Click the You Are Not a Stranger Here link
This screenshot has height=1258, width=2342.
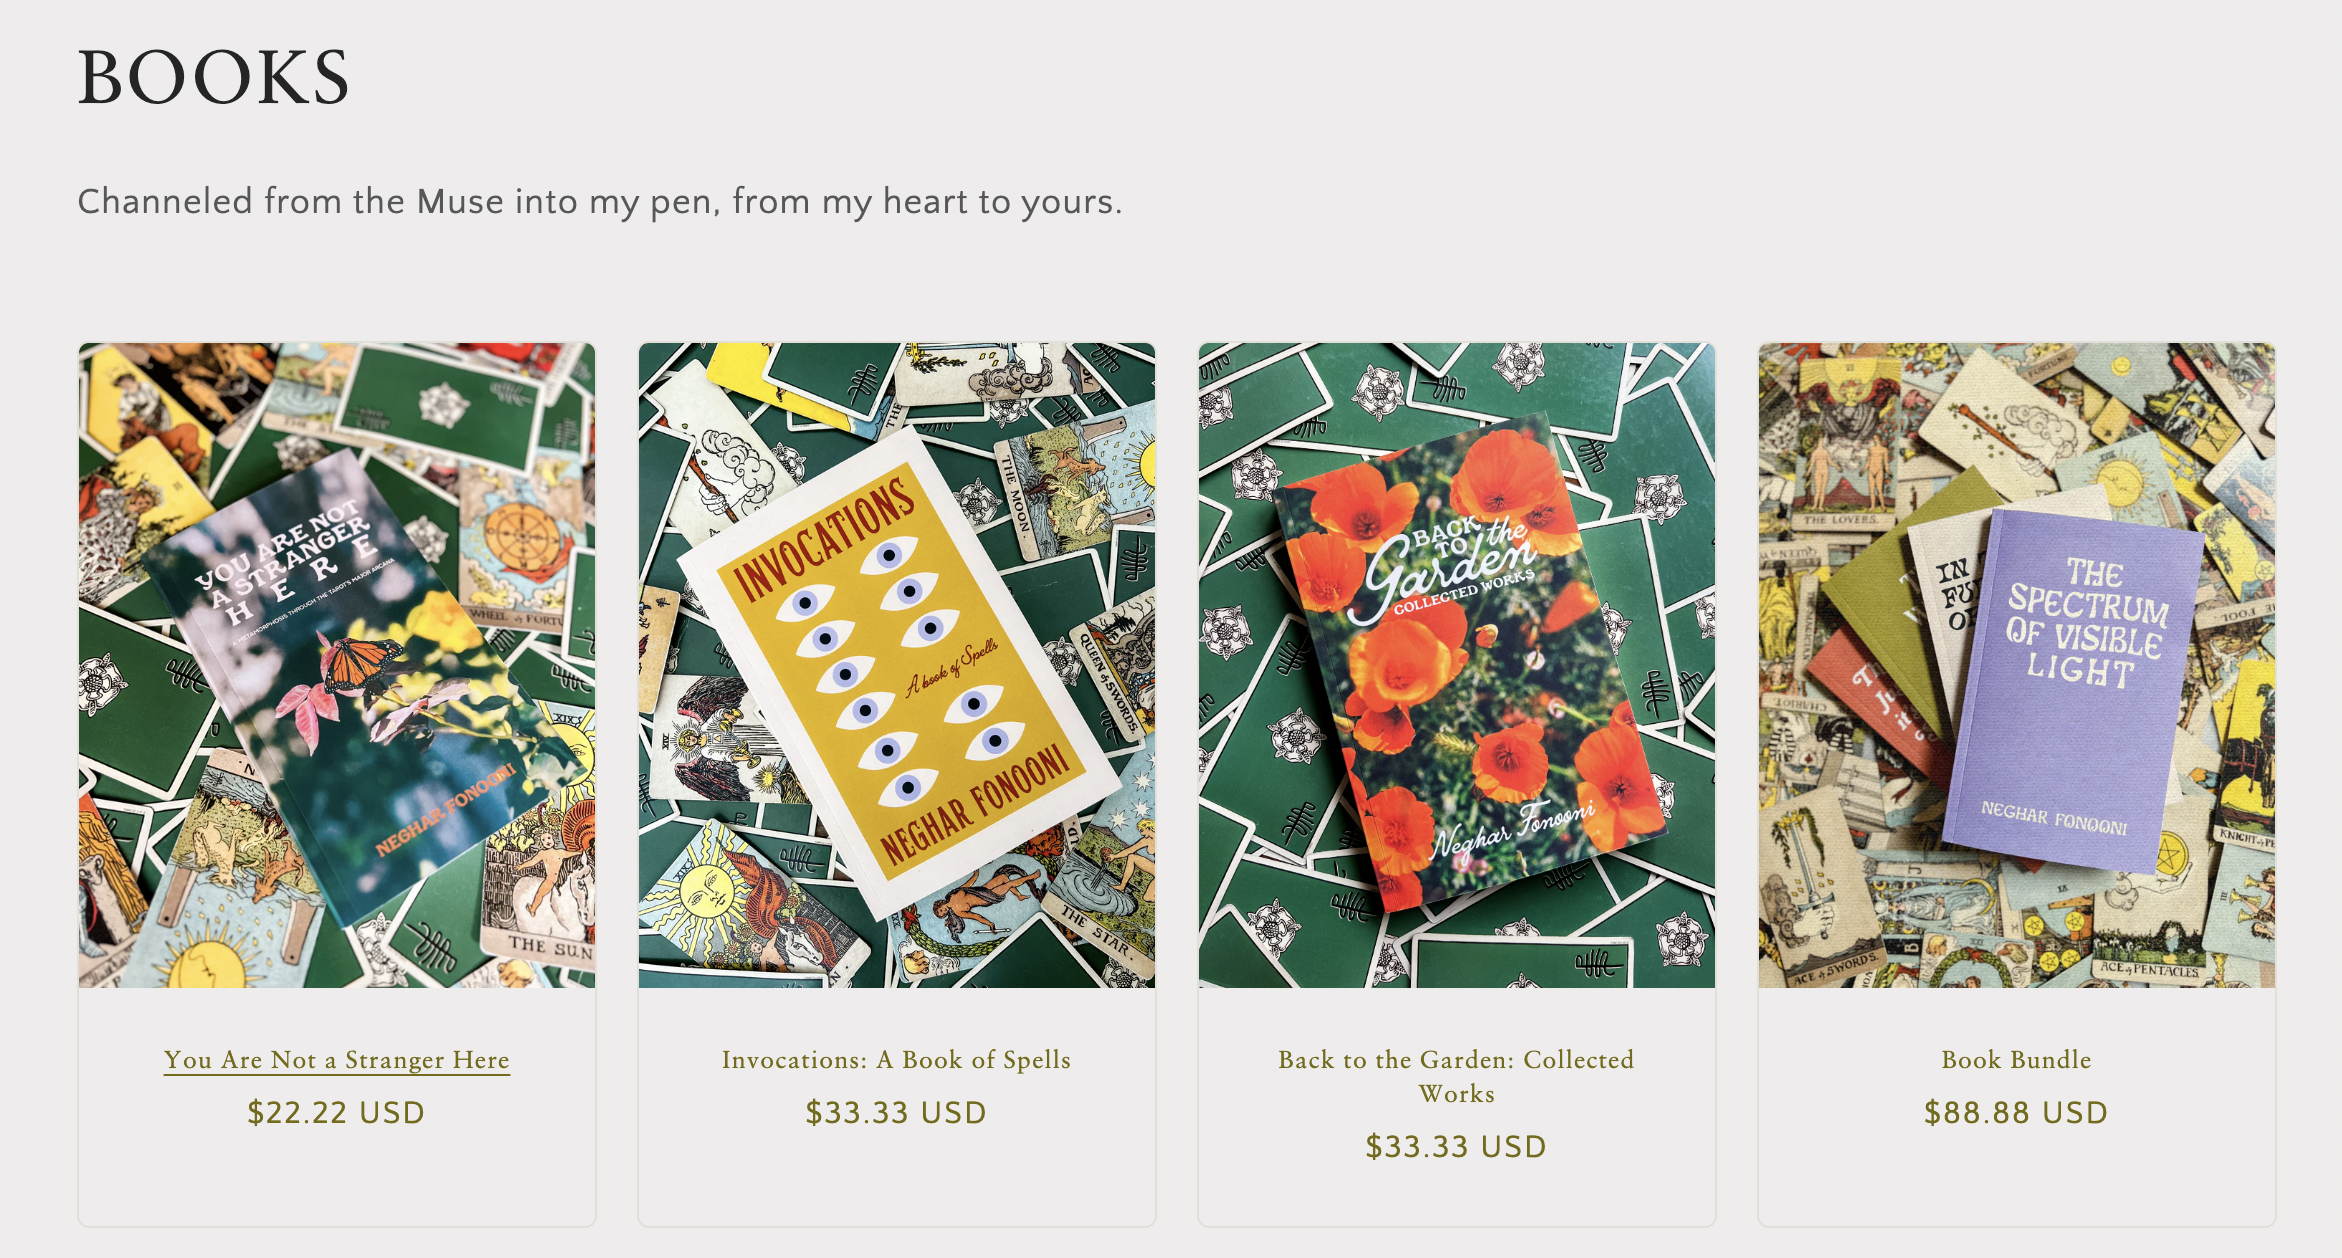coord(337,1060)
